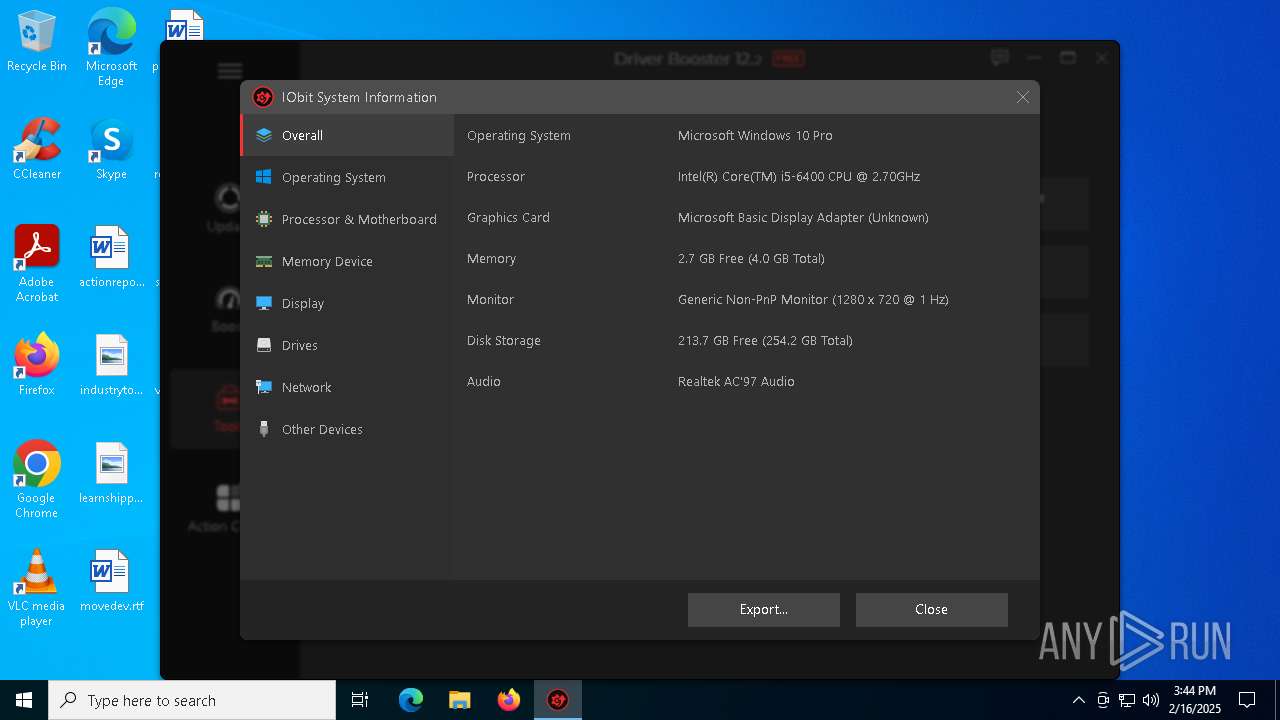Open the Other Devices section
The image size is (1280, 720).
347,429
